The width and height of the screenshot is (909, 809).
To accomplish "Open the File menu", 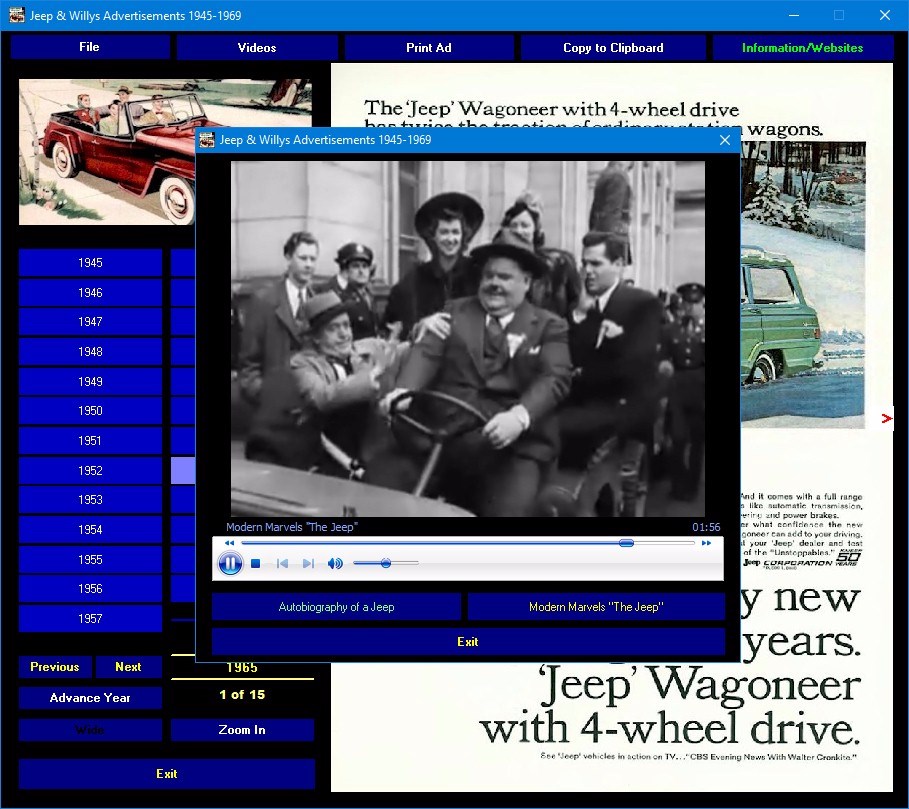I will [x=89, y=47].
